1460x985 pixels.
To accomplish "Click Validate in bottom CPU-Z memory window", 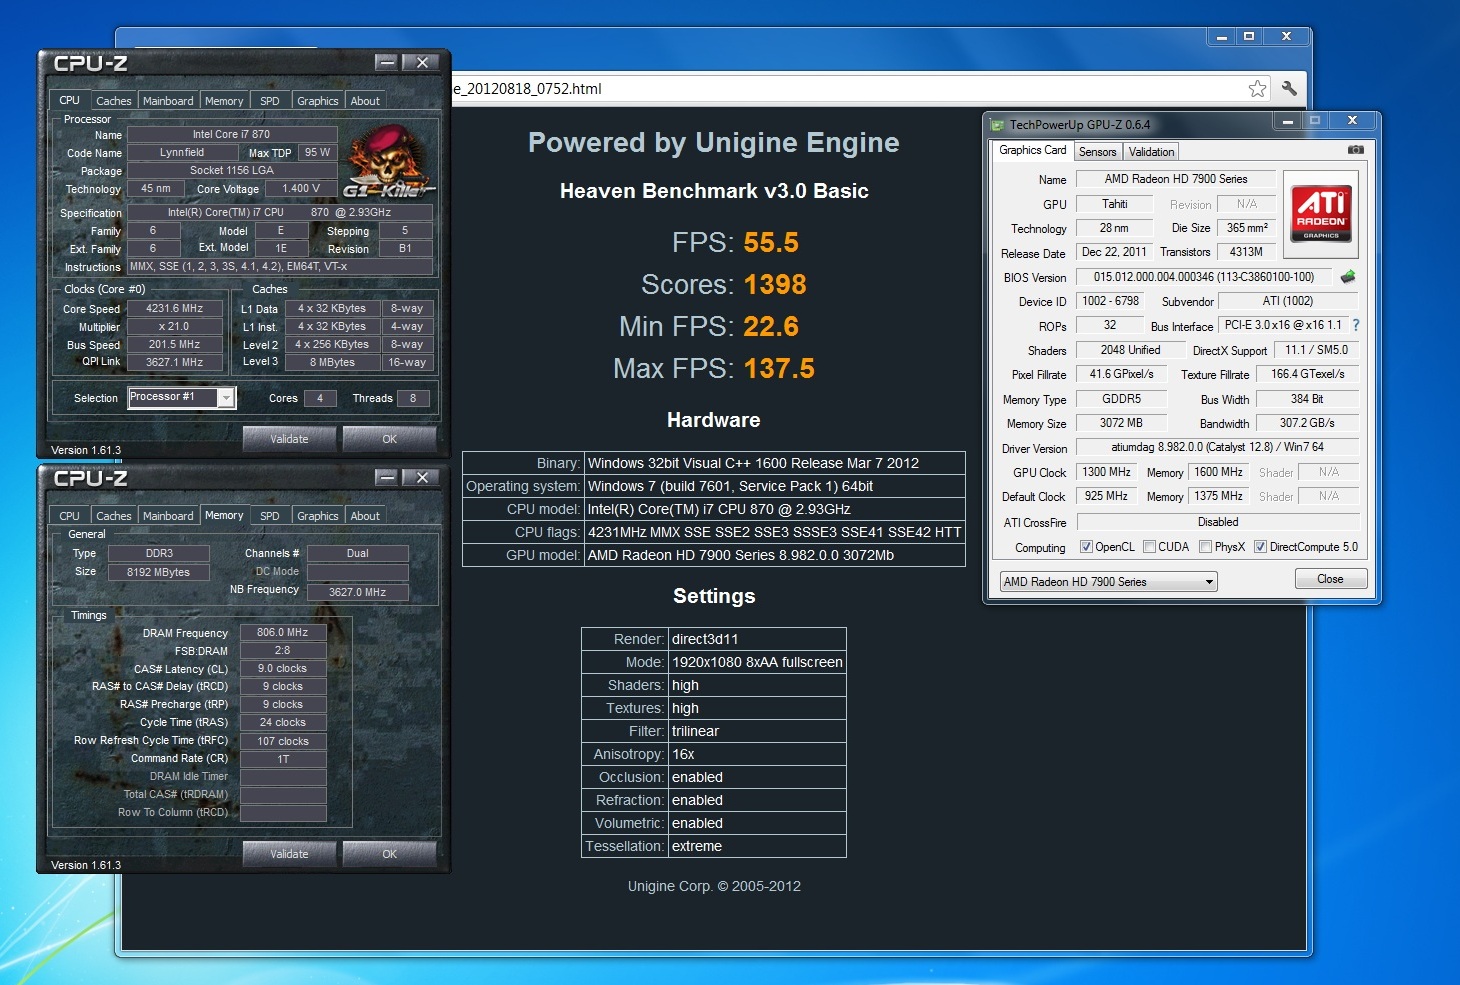I will 289,854.
